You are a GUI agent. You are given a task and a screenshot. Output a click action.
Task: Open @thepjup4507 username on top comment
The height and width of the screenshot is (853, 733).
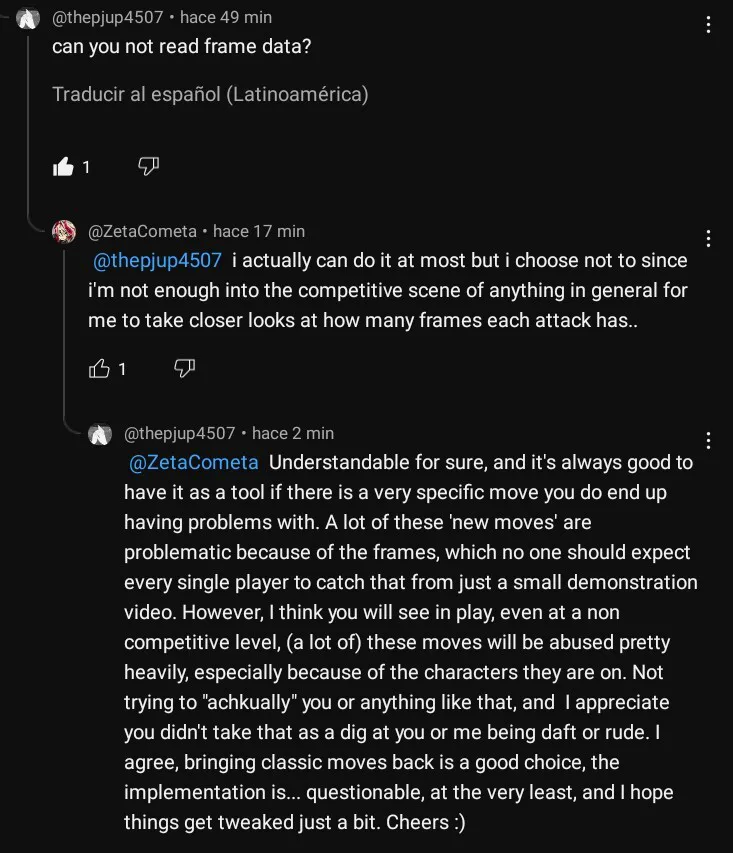107,18
